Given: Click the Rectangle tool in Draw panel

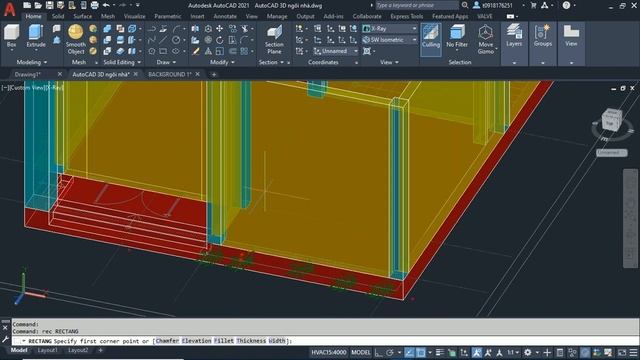Looking at the screenshot, I should pyautogui.click(x=163, y=51).
